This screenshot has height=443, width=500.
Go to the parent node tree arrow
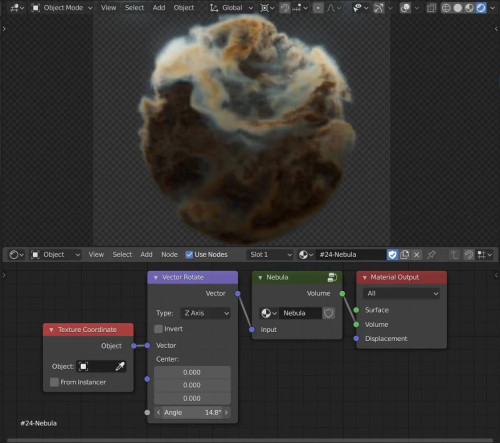[x=454, y=255]
